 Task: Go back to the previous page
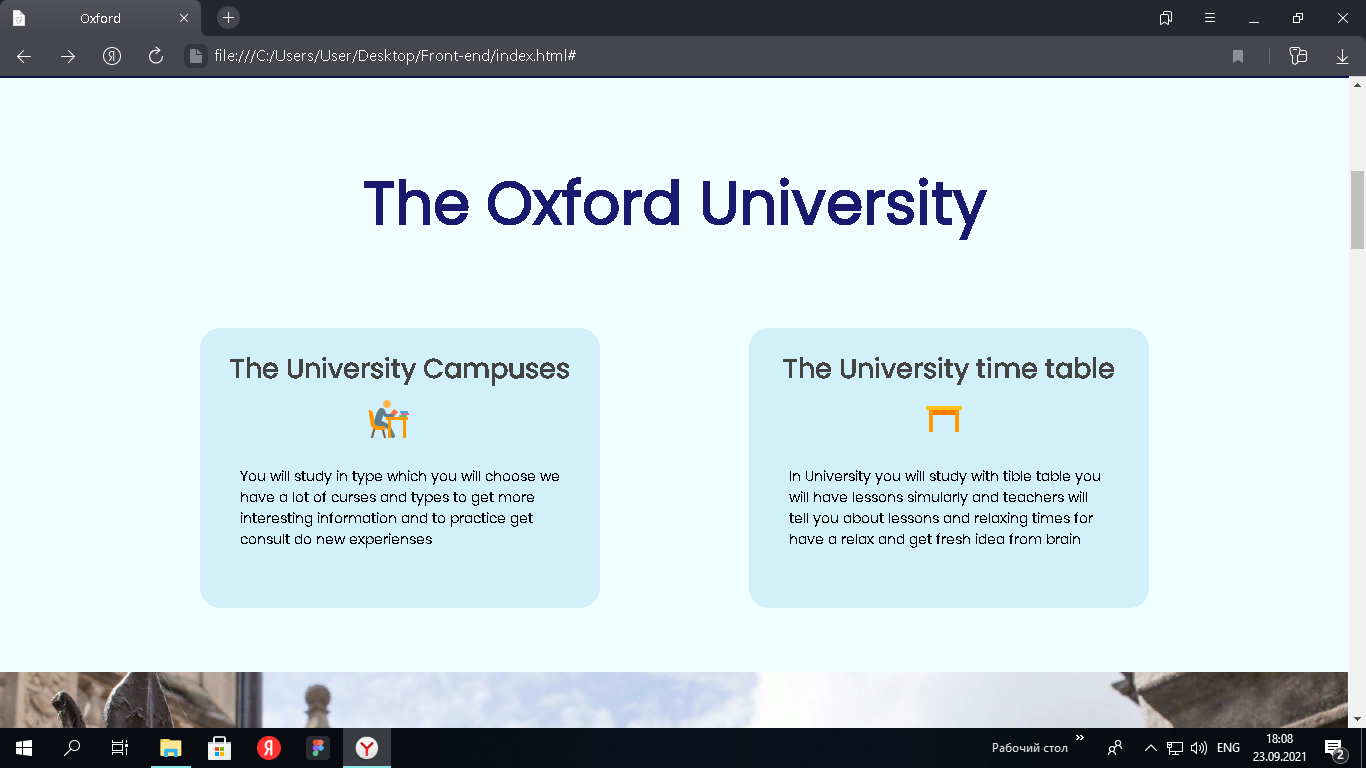tap(24, 56)
